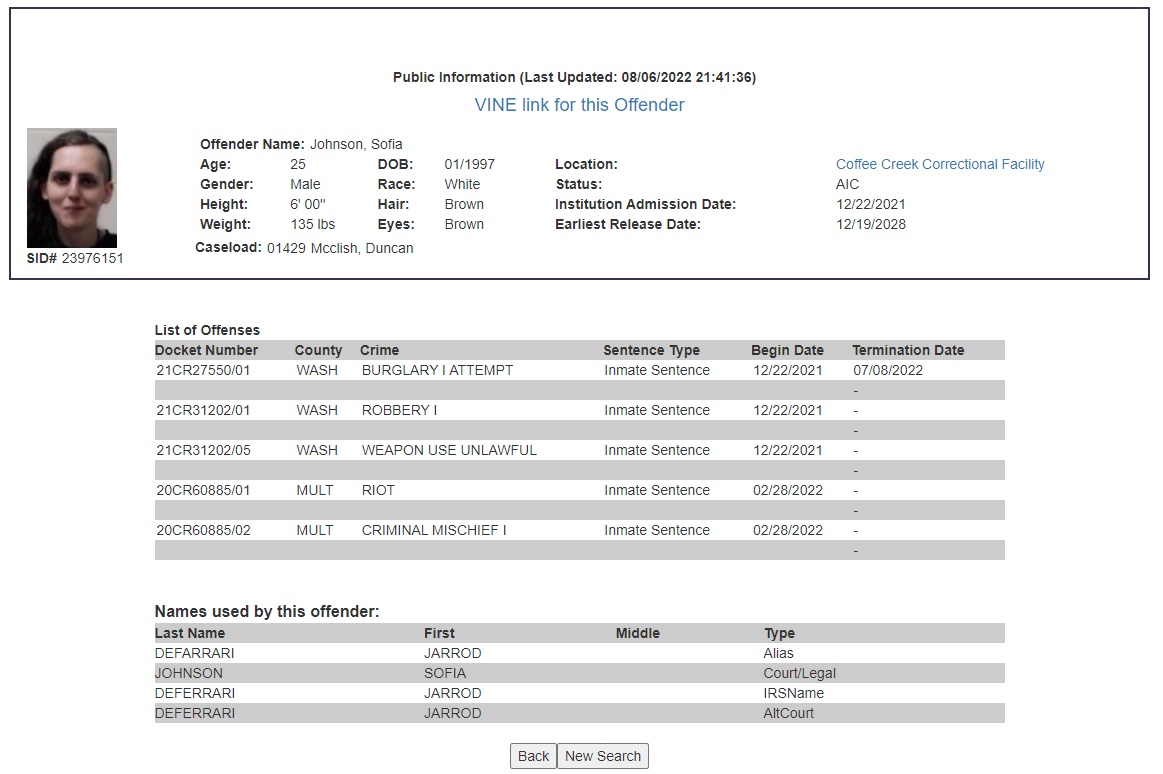Click the New Search button
Image resolution: width=1163 pixels, height=774 pixels.
(x=602, y=756)
